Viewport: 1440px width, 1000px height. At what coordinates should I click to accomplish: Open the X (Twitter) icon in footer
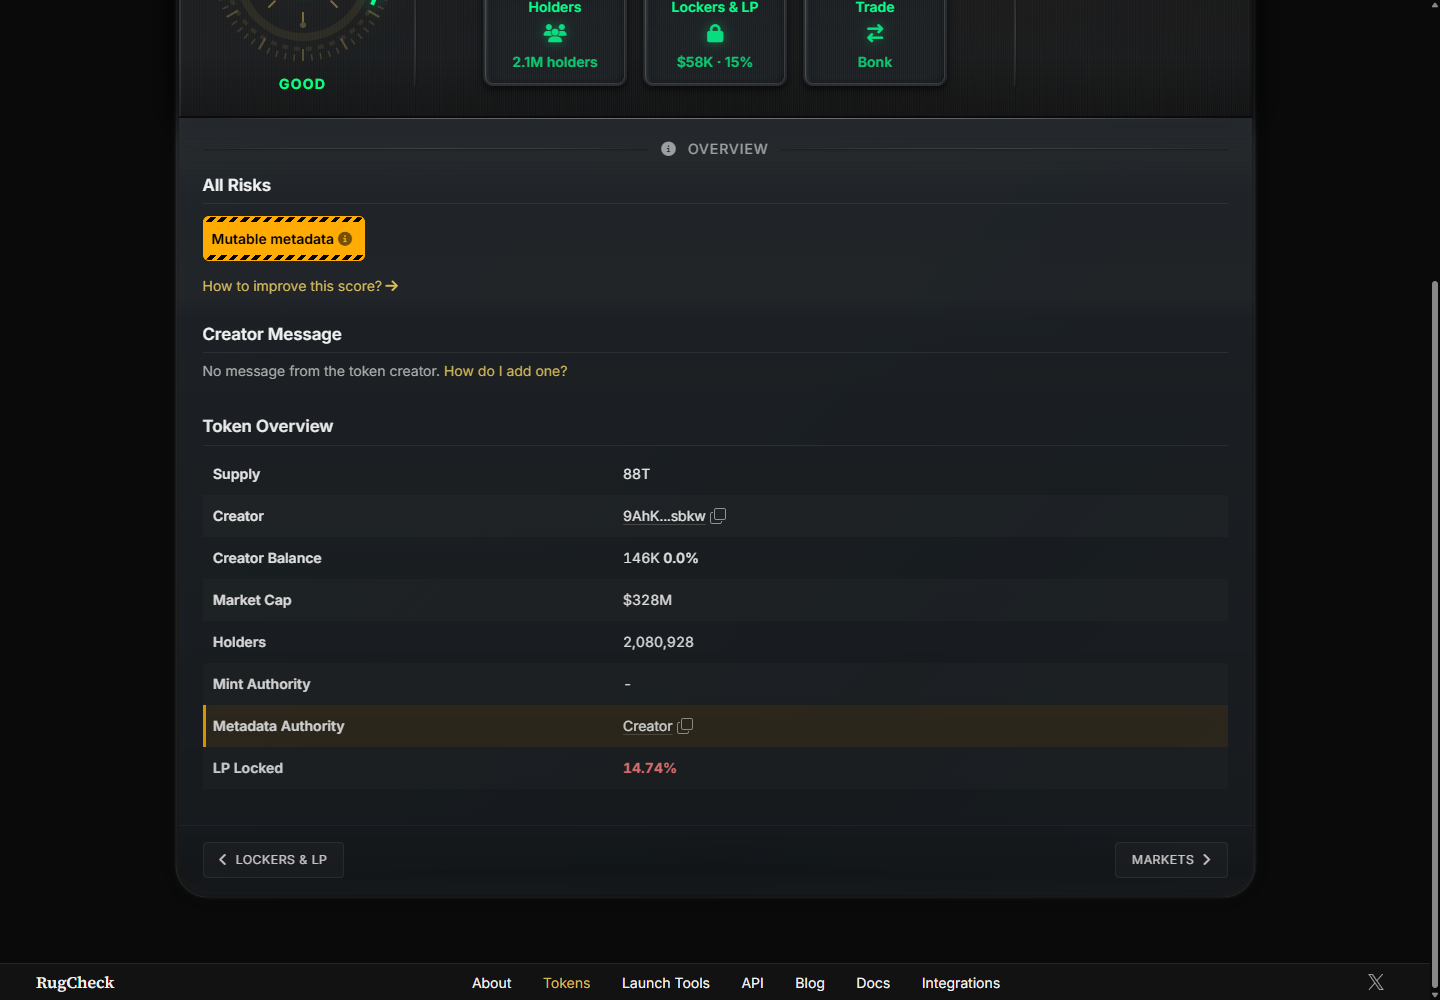[1376, 982]
